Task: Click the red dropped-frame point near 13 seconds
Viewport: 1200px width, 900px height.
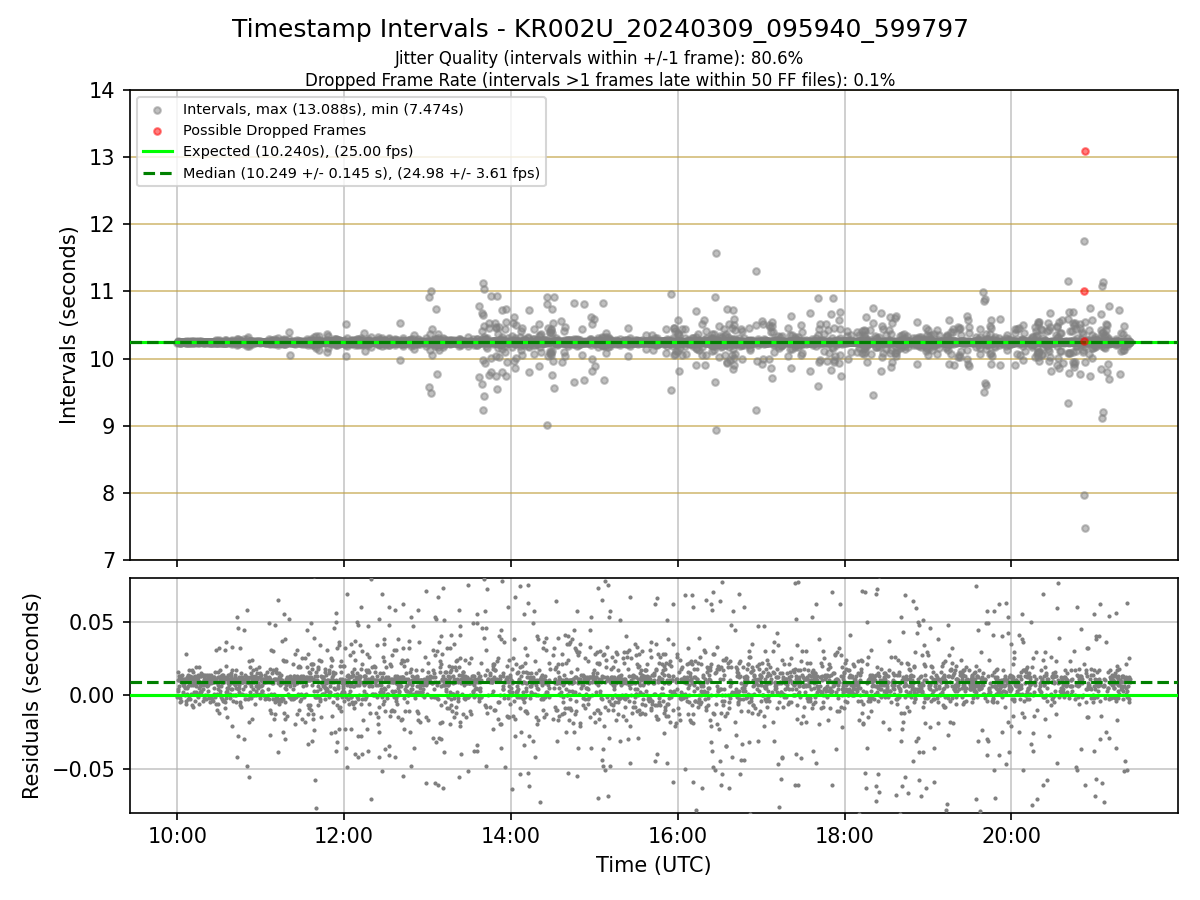Action: tap(1085, 151)
